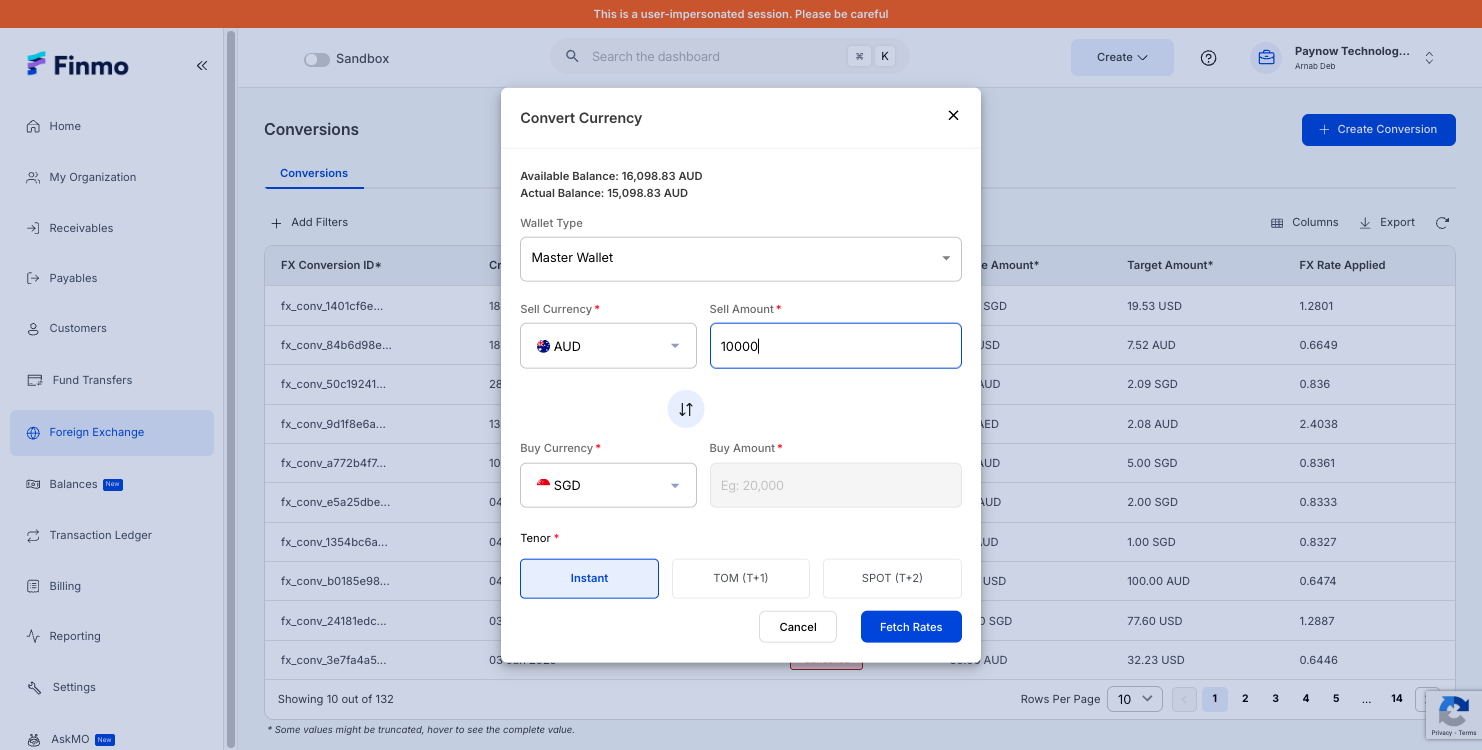Image resolution: width=1482 pixels, height=750 pixels.
Task: Go to page 3 of conversions
Action: click(1275, 699)
